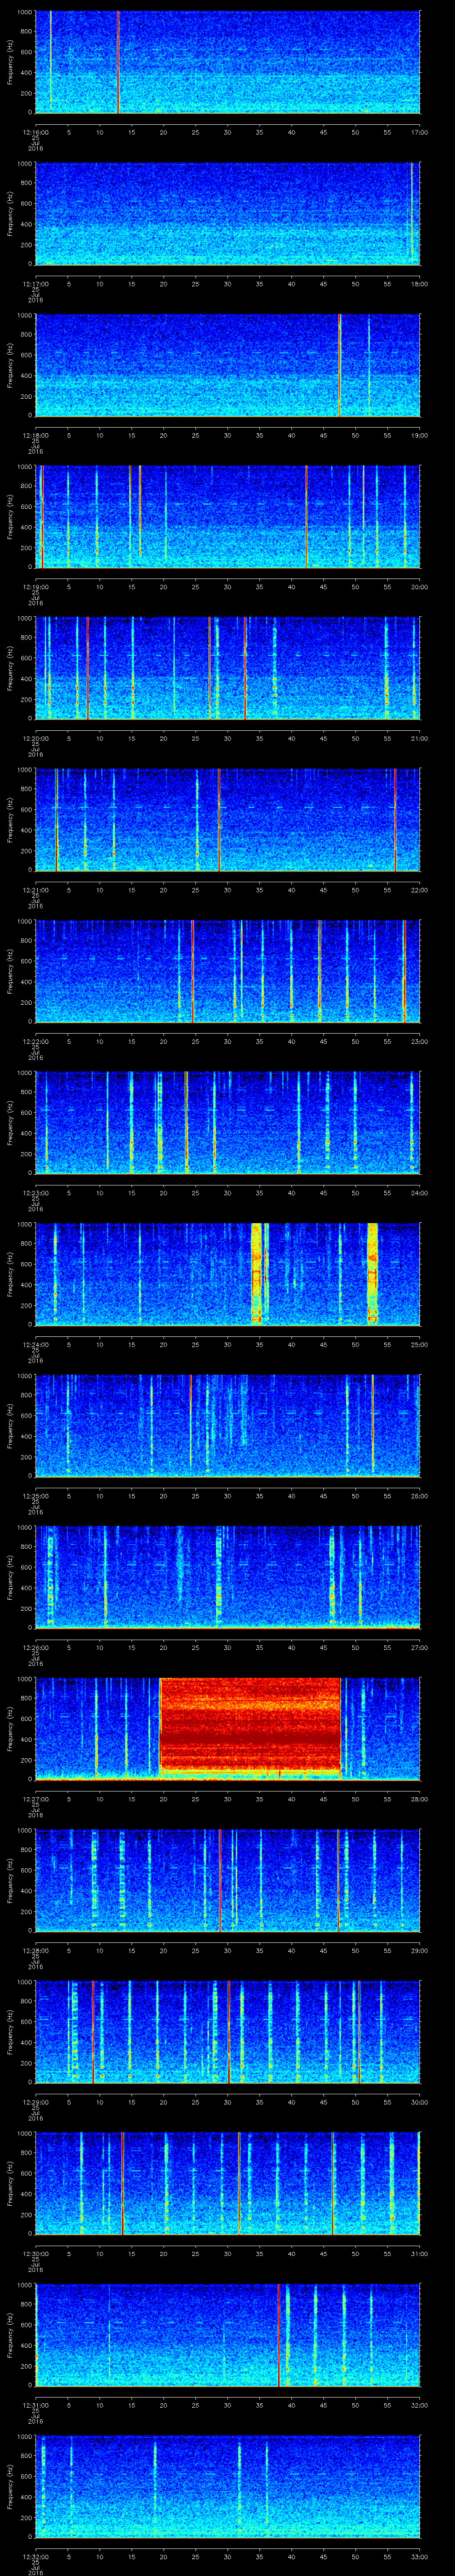Click the 12:30:00 start time label

[36, 2254]
